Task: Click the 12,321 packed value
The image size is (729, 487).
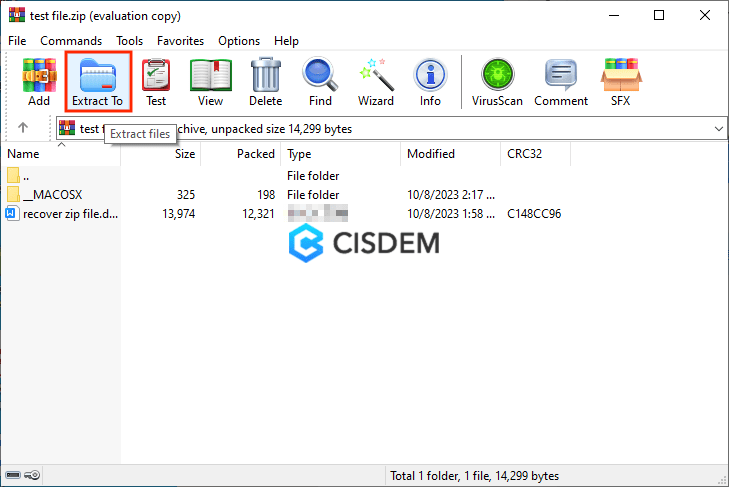Action: (258, 214)
